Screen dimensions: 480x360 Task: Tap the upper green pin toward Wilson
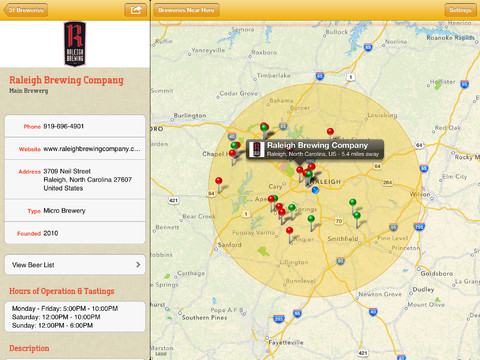[x=353, y=202]
